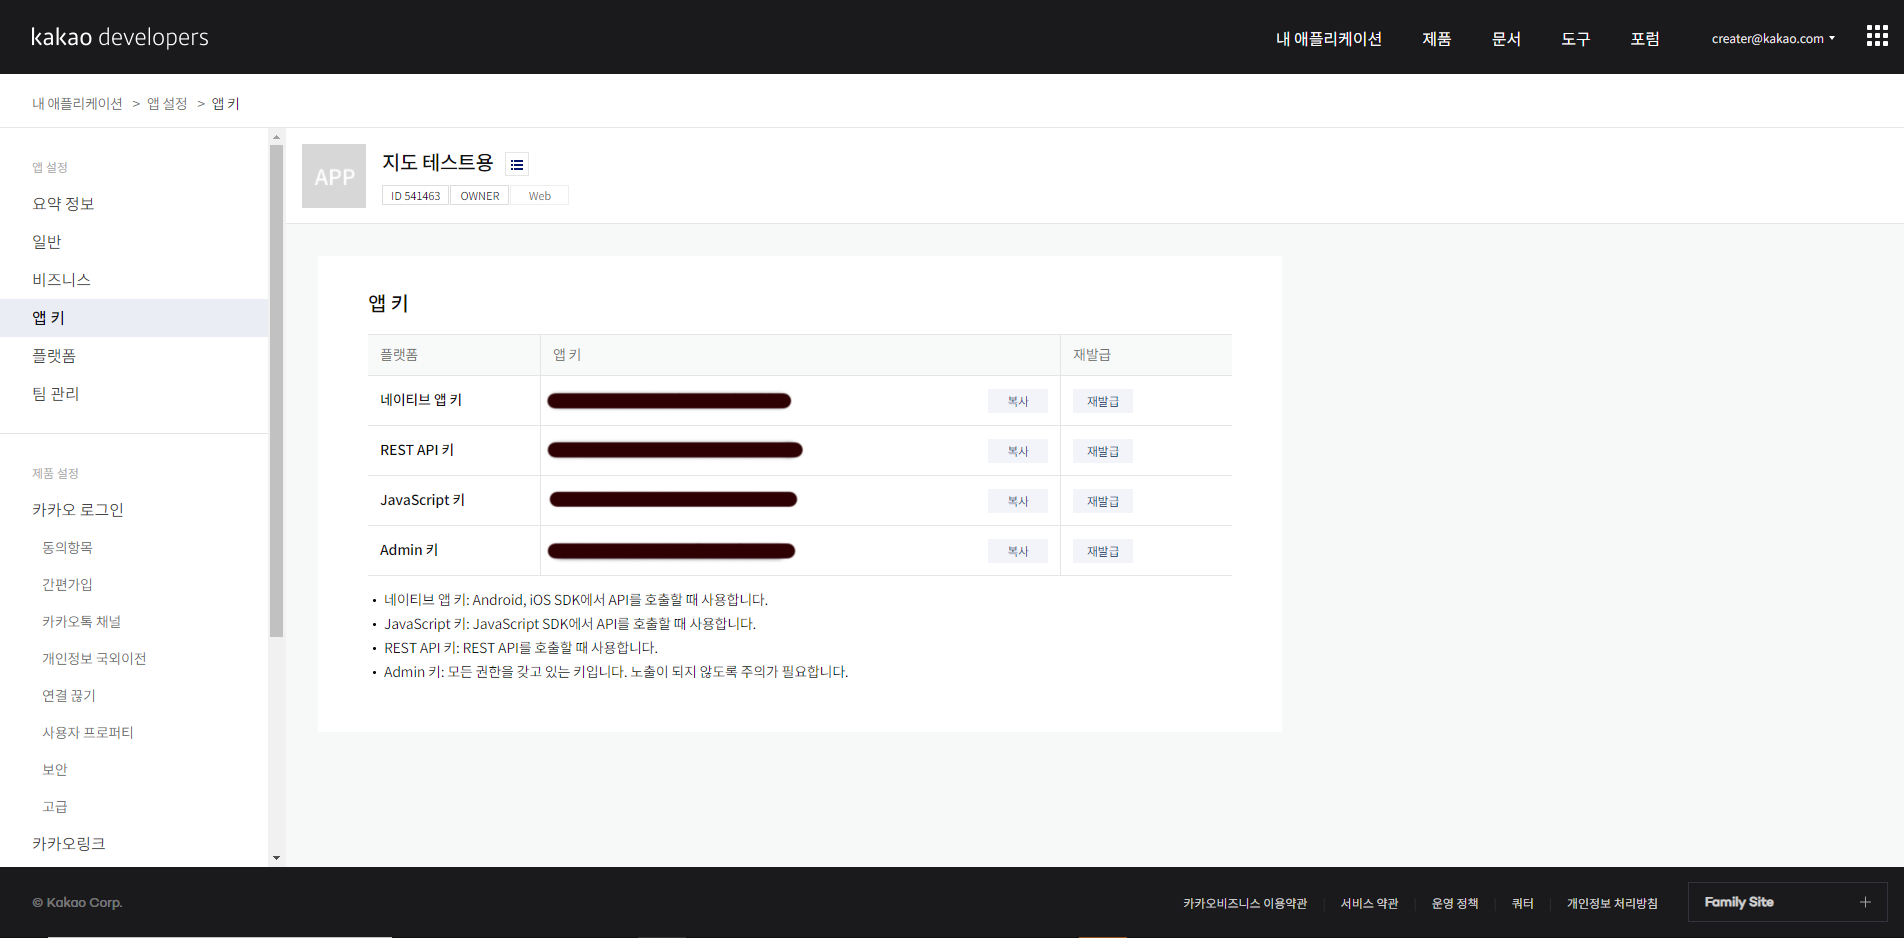This screenshot has height=938, width=1904.
Task: Select 일반 in the sidebar
Action: tap(134, 242)
